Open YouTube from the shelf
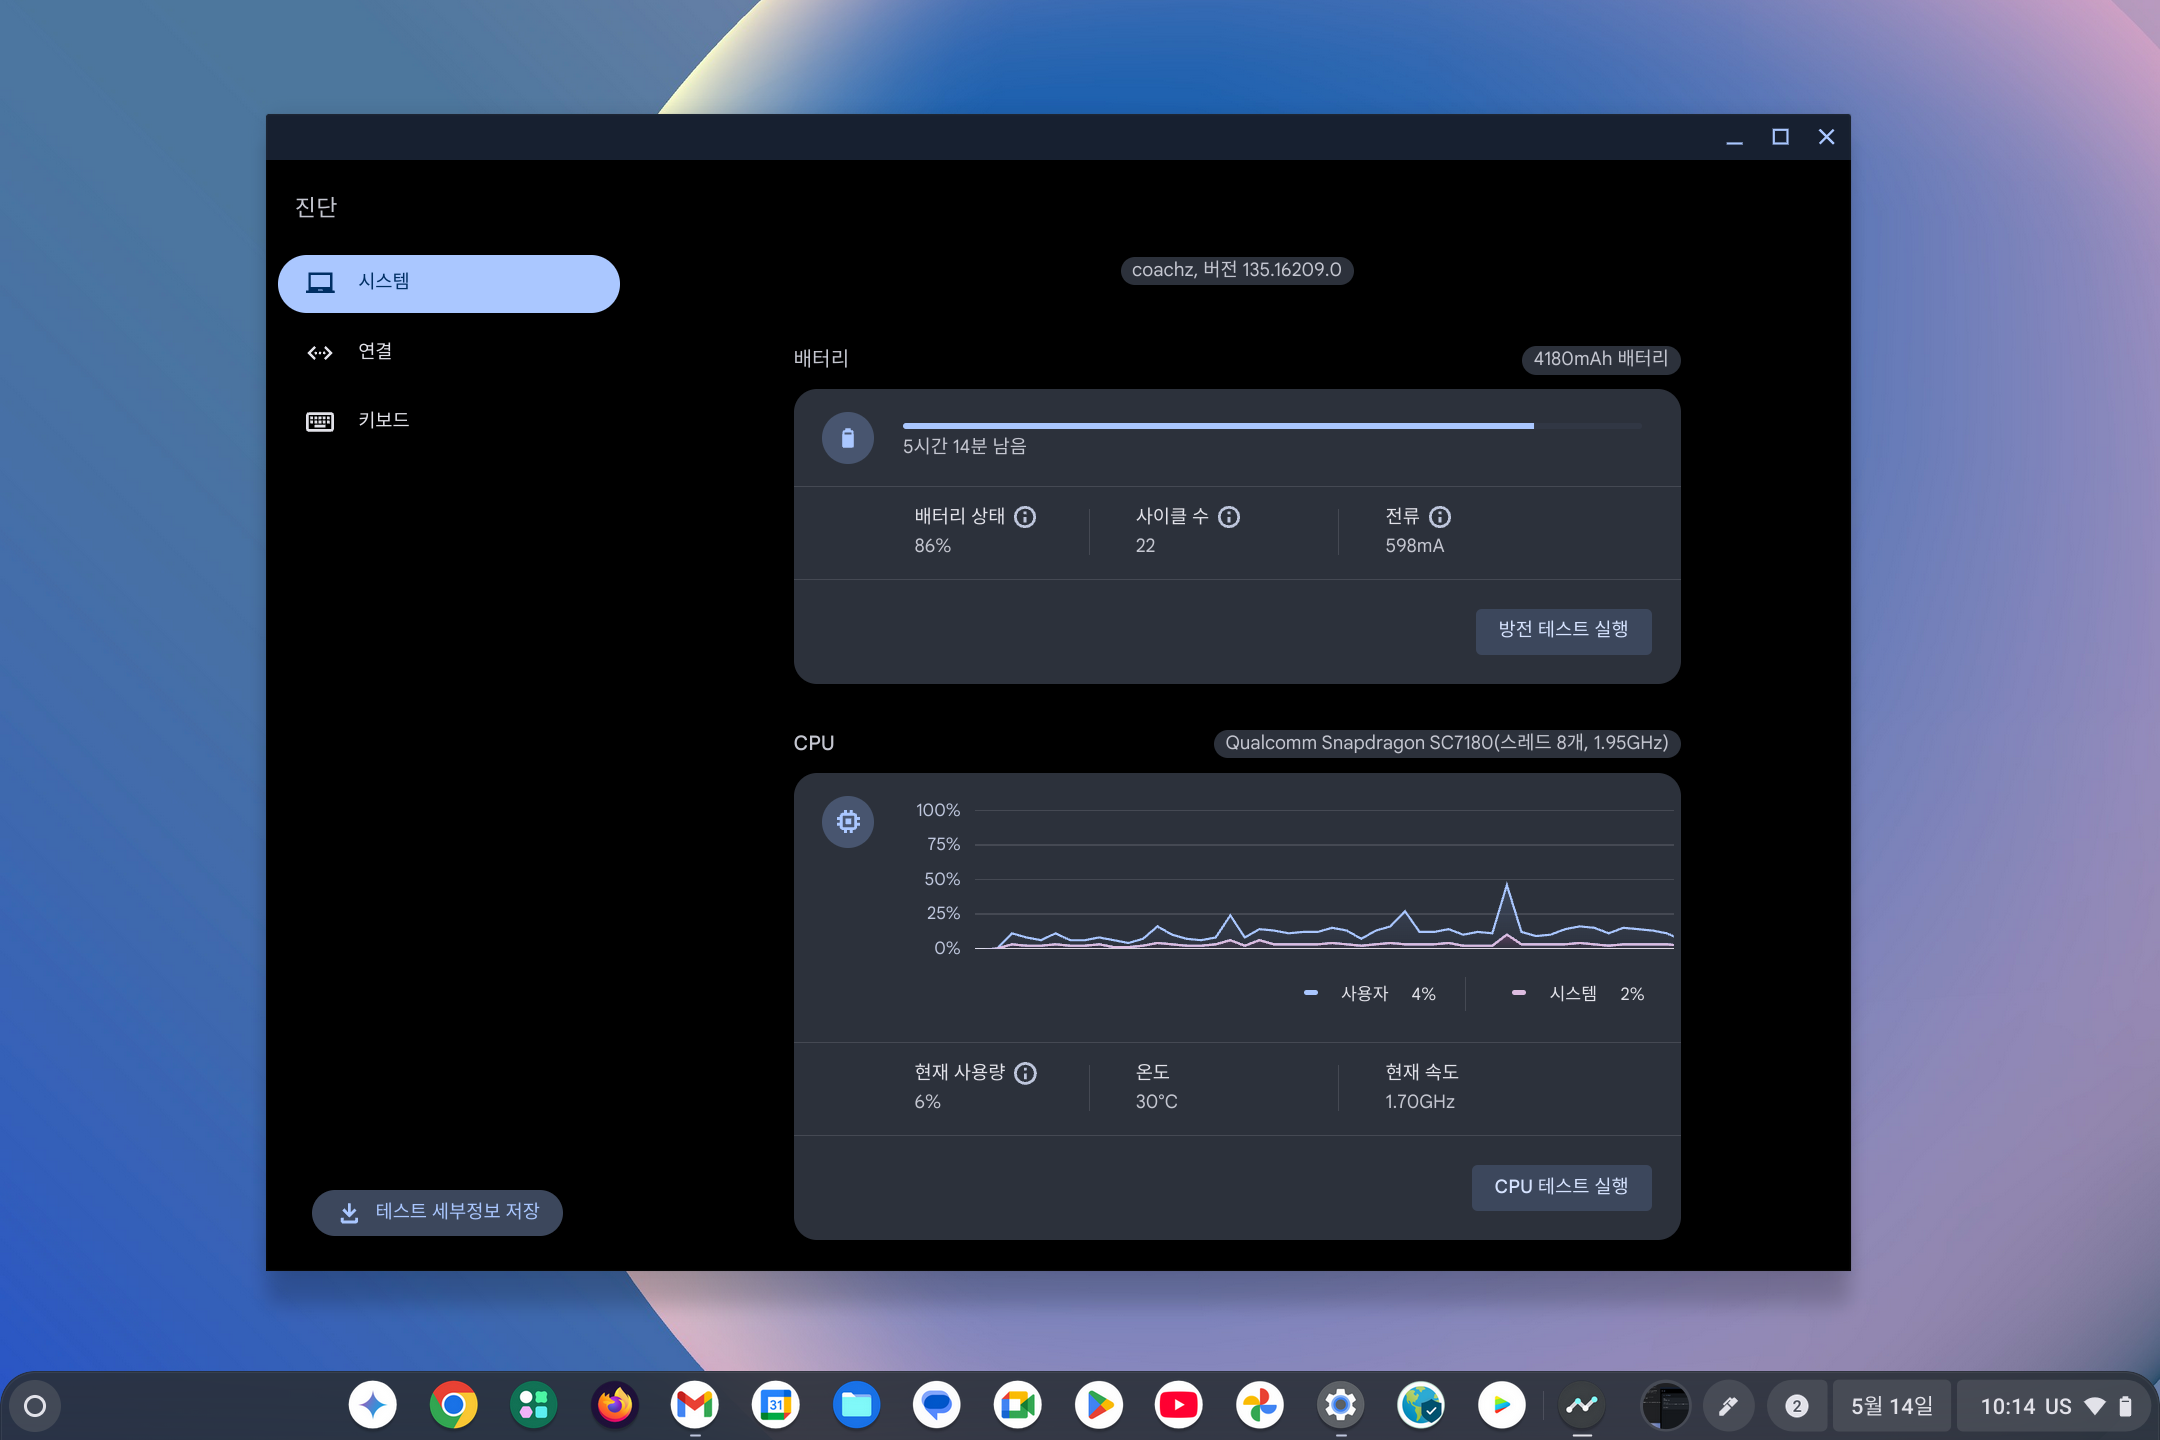 click(1179, 1406)
